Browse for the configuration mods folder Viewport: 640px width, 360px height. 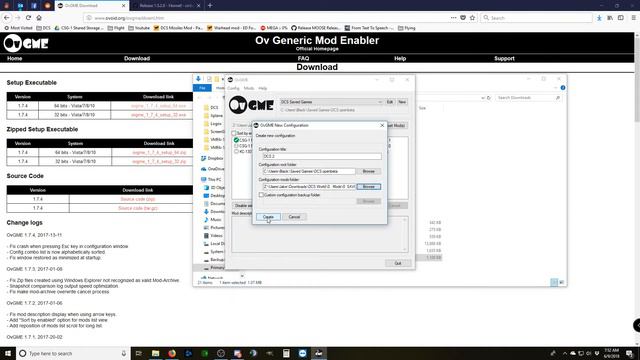pyautogui.click(x=369, y=187)
